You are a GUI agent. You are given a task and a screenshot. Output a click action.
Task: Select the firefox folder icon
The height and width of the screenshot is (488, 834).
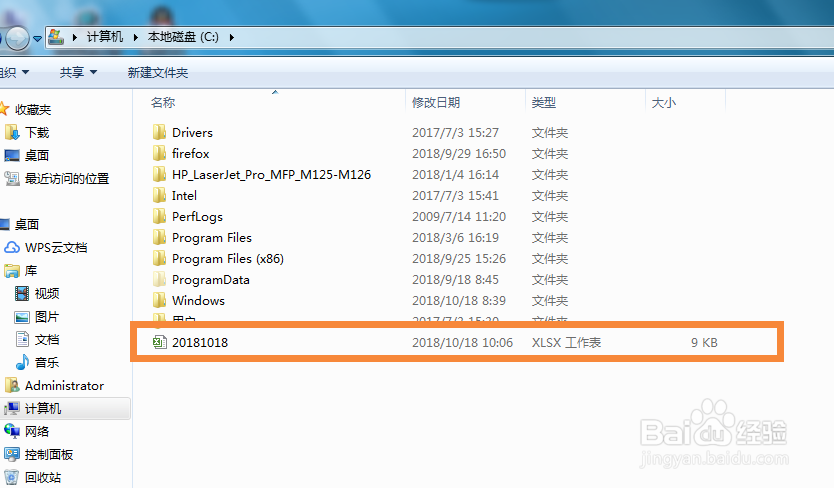159,153
